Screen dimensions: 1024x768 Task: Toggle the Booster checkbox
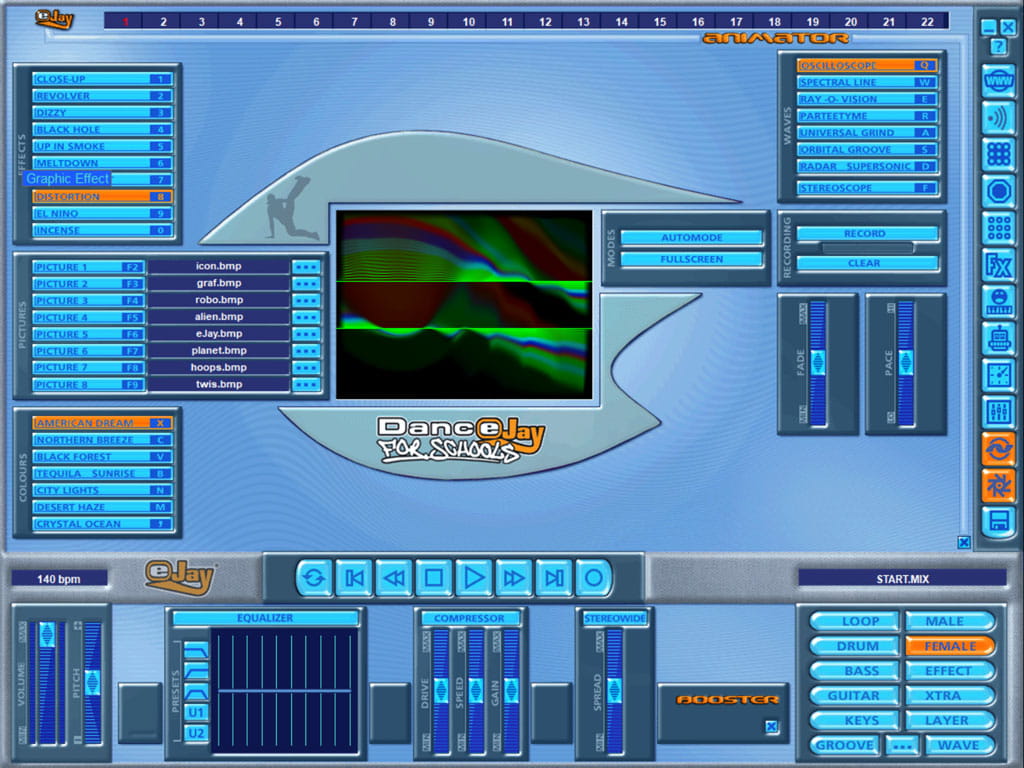point(771,727)
